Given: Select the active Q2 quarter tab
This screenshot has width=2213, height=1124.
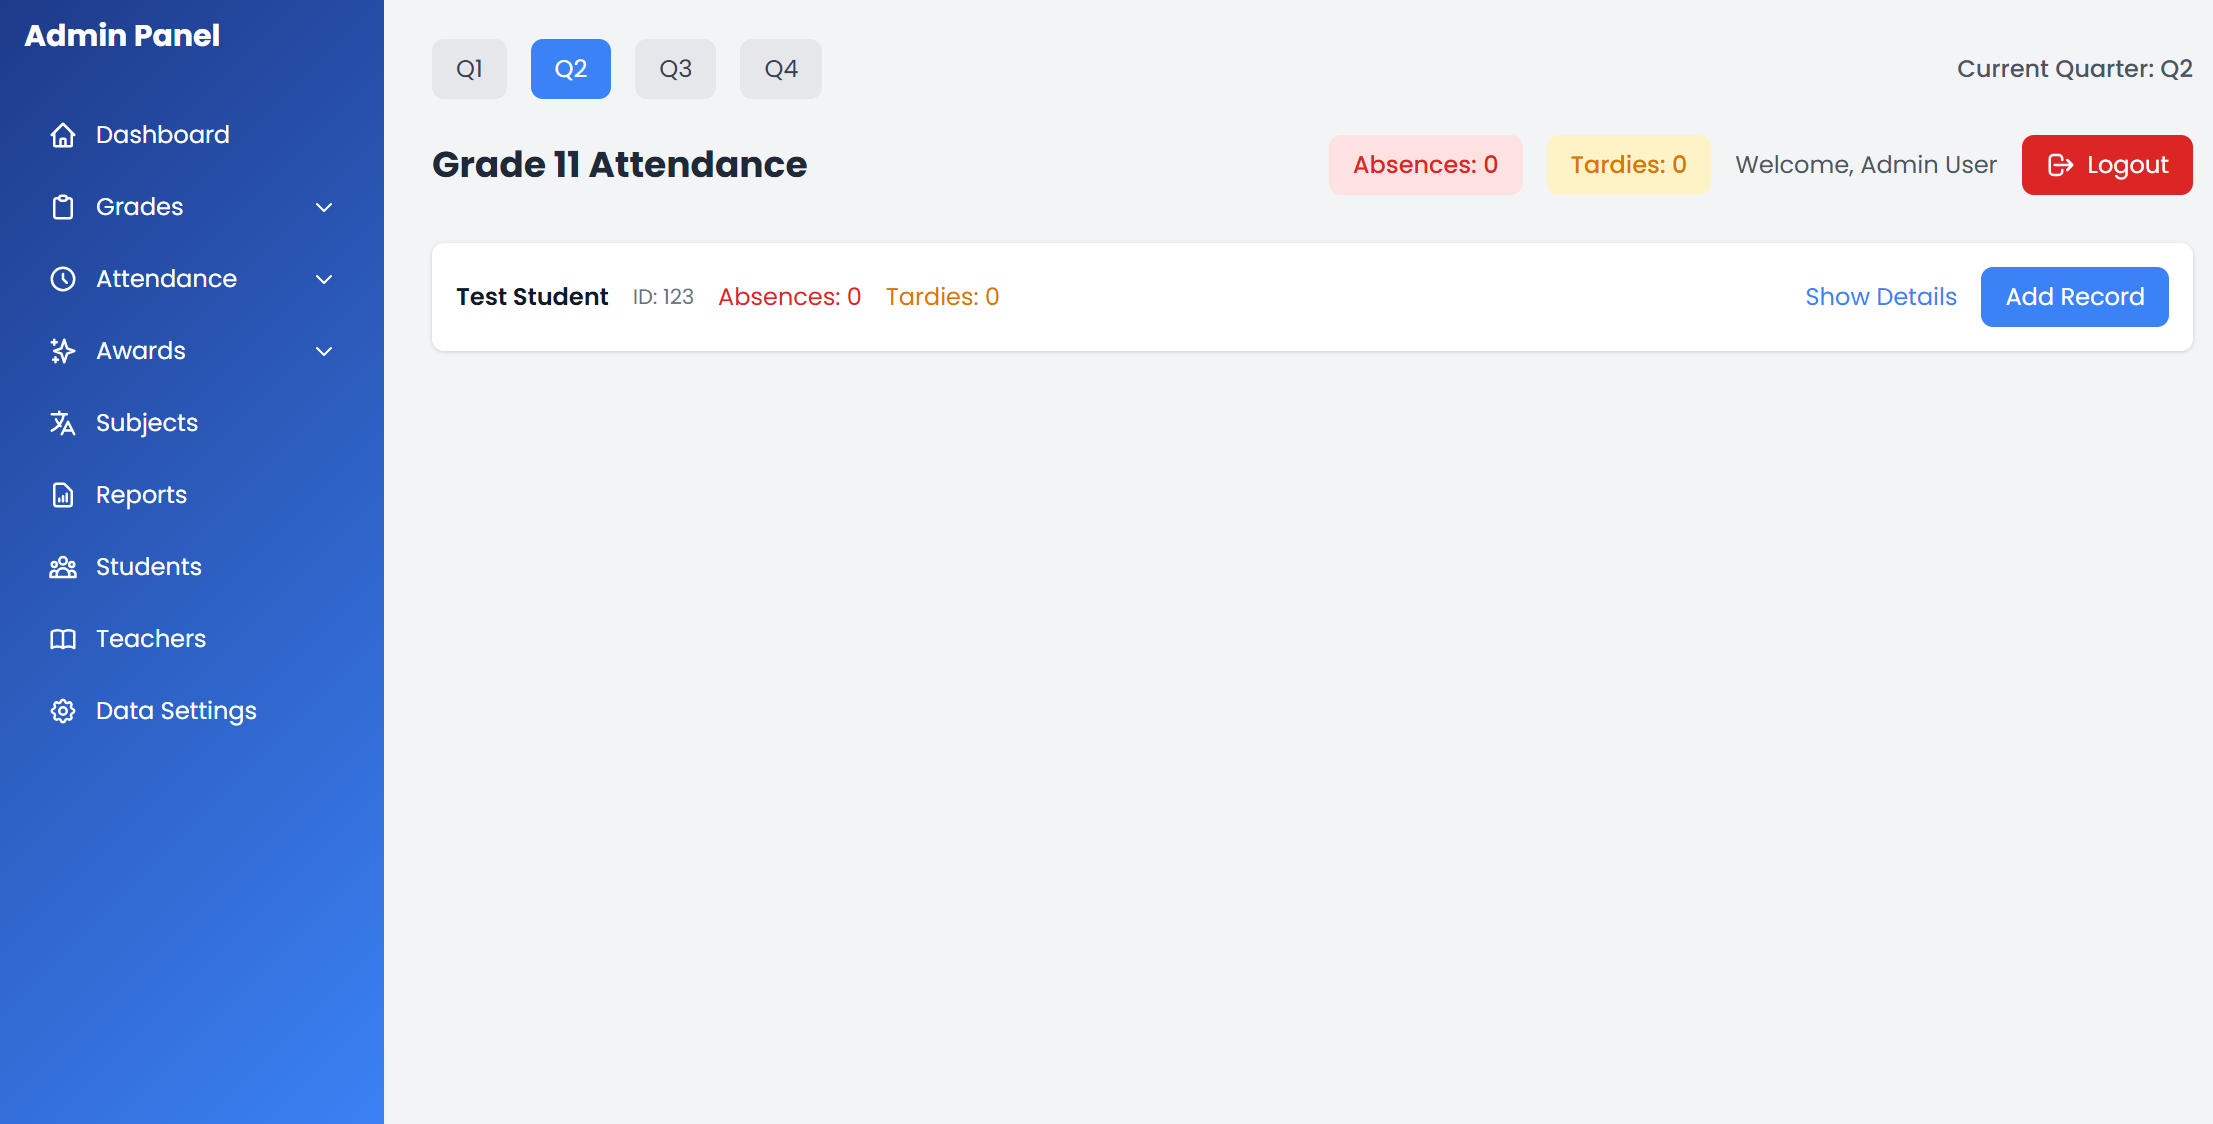Looking at the screenshot, I should pos(571,69).
